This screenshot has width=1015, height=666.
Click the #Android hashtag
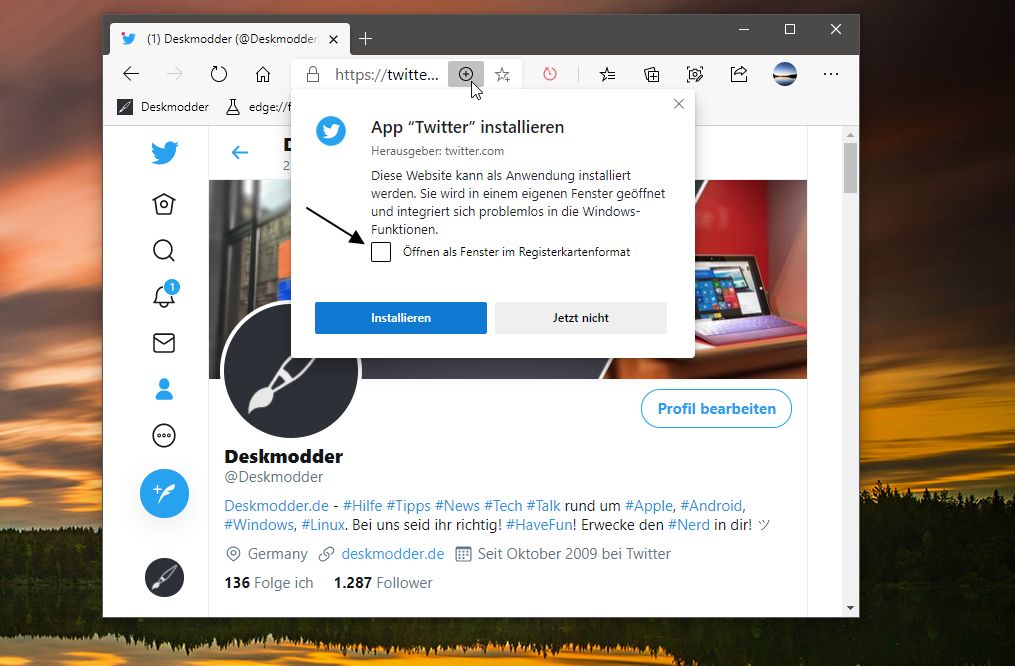(711, 505)
